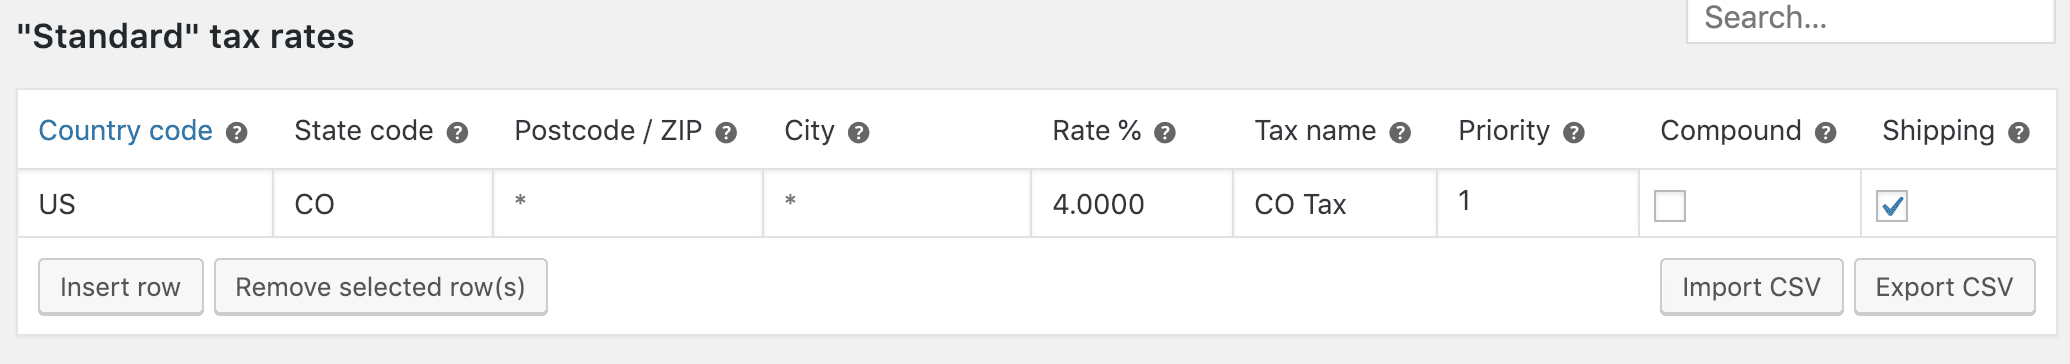Click into the Search field
Viewport: 2070px width, 364px height.
pyautogui.click(x=1870, y=20)
